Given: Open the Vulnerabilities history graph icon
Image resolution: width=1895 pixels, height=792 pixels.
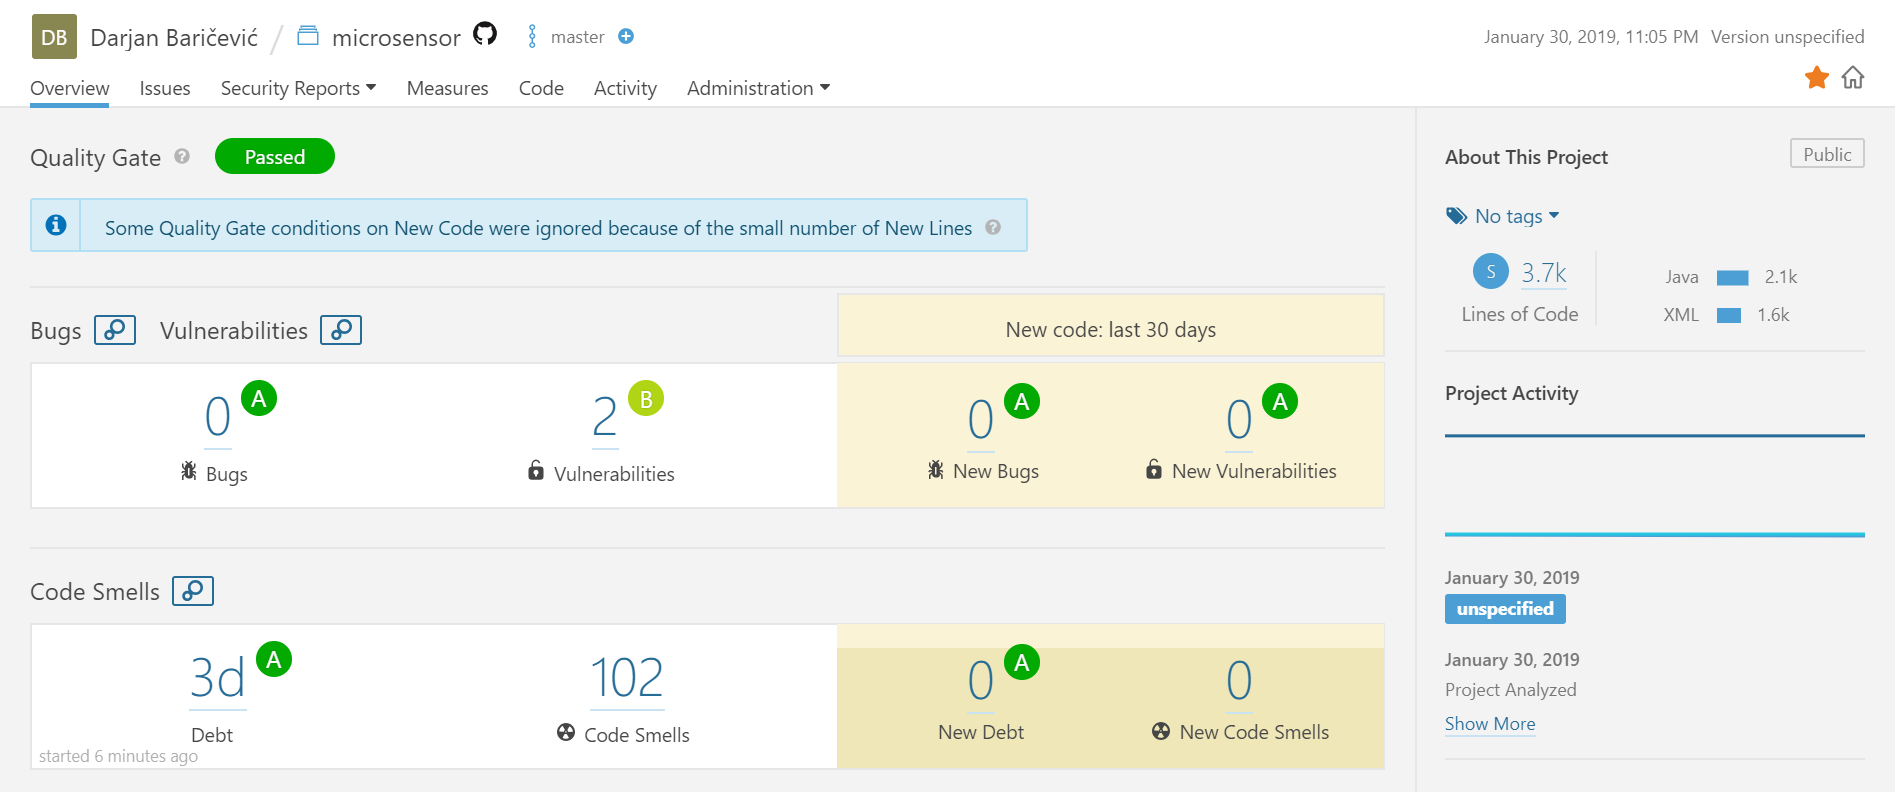Looking at the screenshot, I should click(341, 330).
